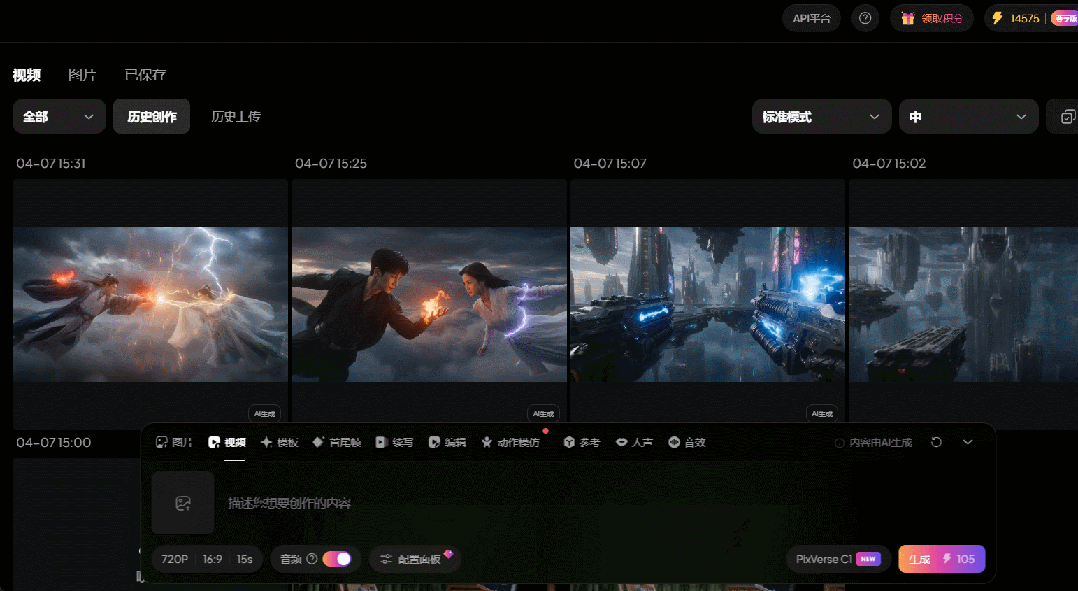Click the 04-07 15:07 timestamp
Viewport: 1078px width, 591px height.
click(610, 164)
